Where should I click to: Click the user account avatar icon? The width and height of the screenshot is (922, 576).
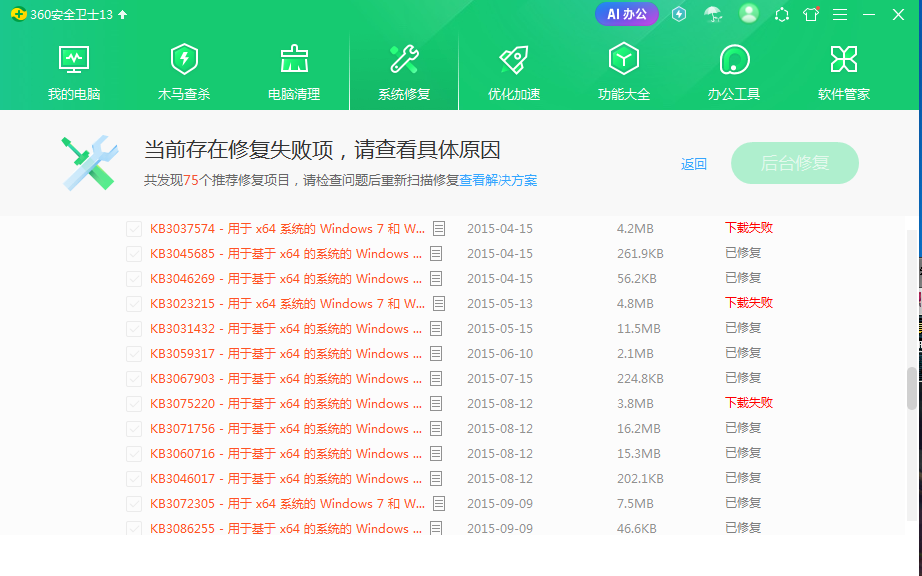point(748,14)
